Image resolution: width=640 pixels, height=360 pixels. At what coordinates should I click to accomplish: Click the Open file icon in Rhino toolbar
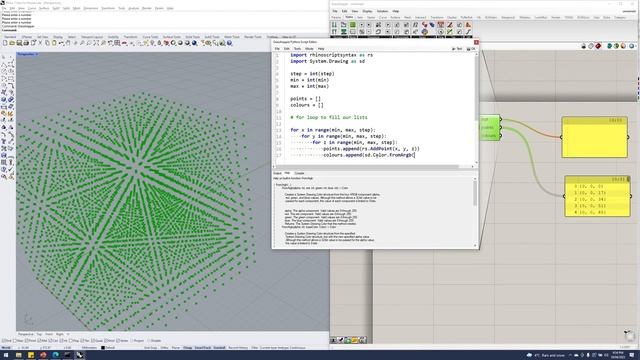point(12,43)
